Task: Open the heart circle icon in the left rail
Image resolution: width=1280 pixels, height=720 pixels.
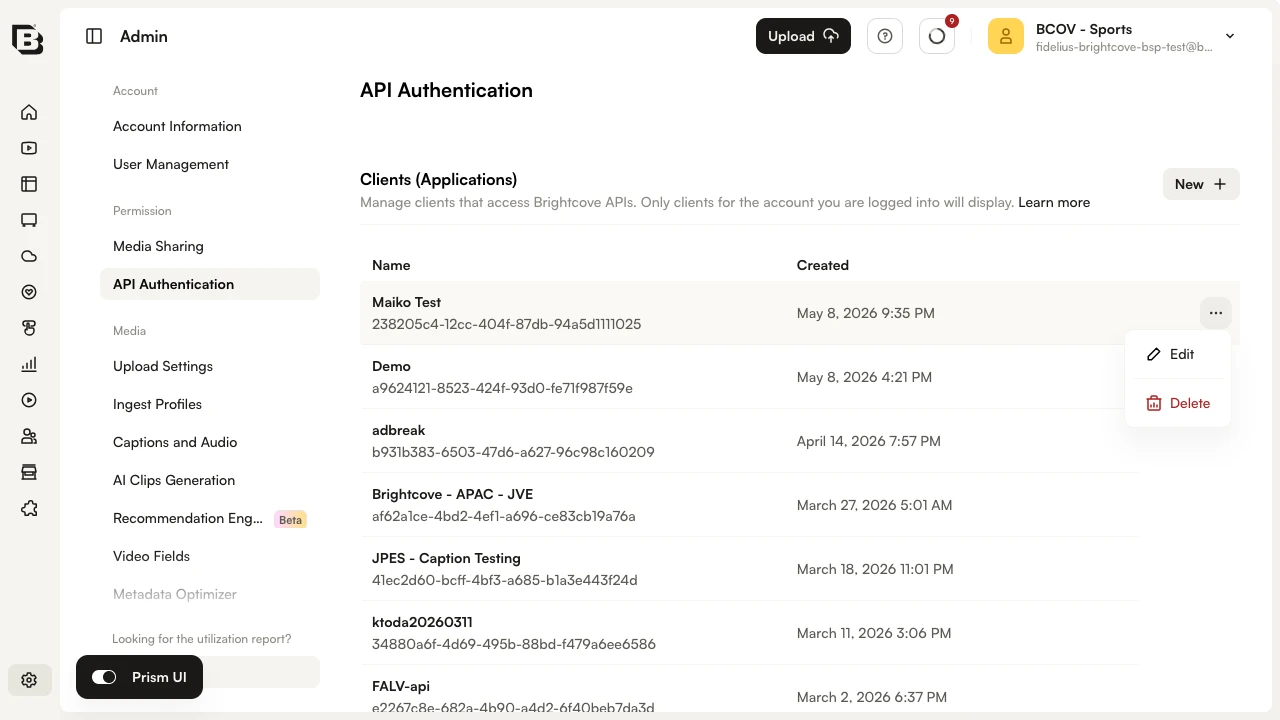Action: tap(29, 292)
